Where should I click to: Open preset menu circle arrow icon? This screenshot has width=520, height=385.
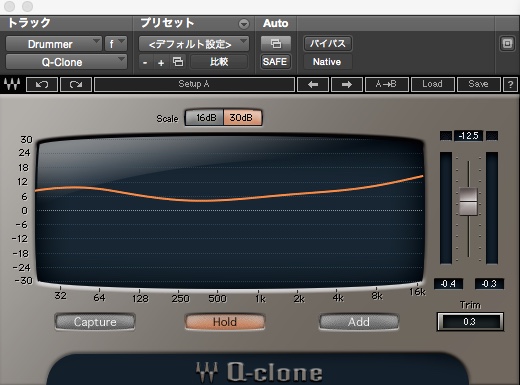tap(244, 24)
